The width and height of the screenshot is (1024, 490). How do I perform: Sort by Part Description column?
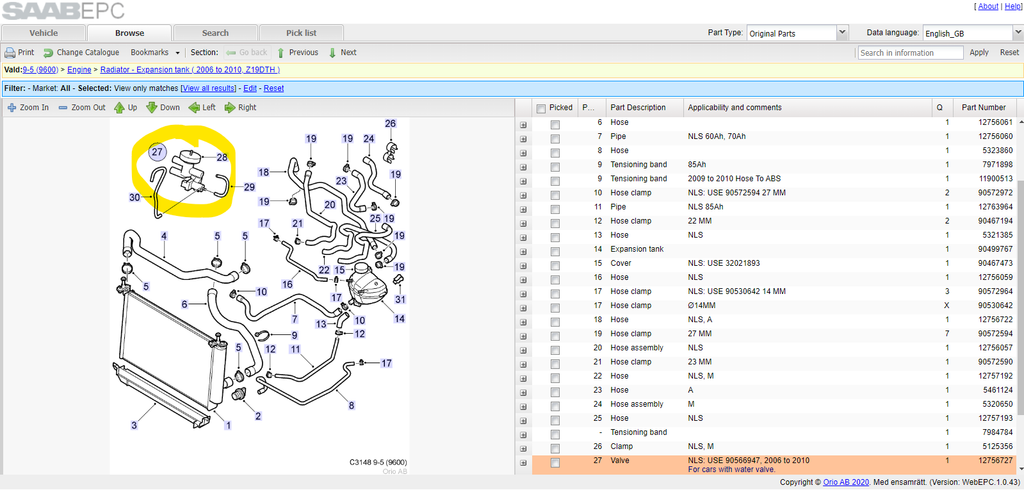click(x=644, y=108)
